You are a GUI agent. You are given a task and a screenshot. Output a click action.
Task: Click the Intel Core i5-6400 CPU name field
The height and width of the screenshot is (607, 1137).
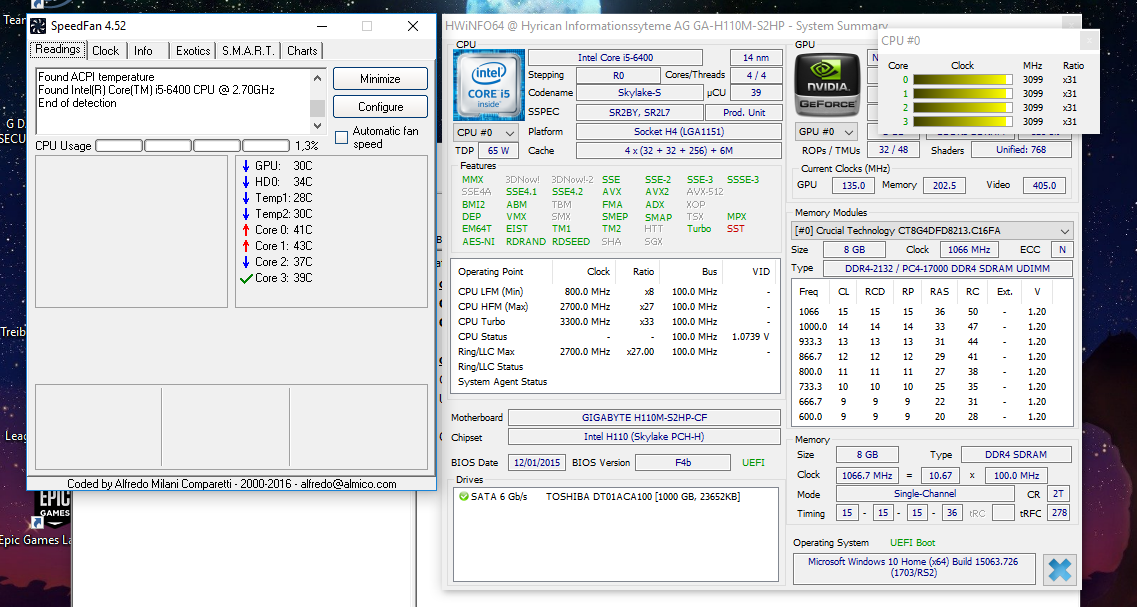point(615,57)
